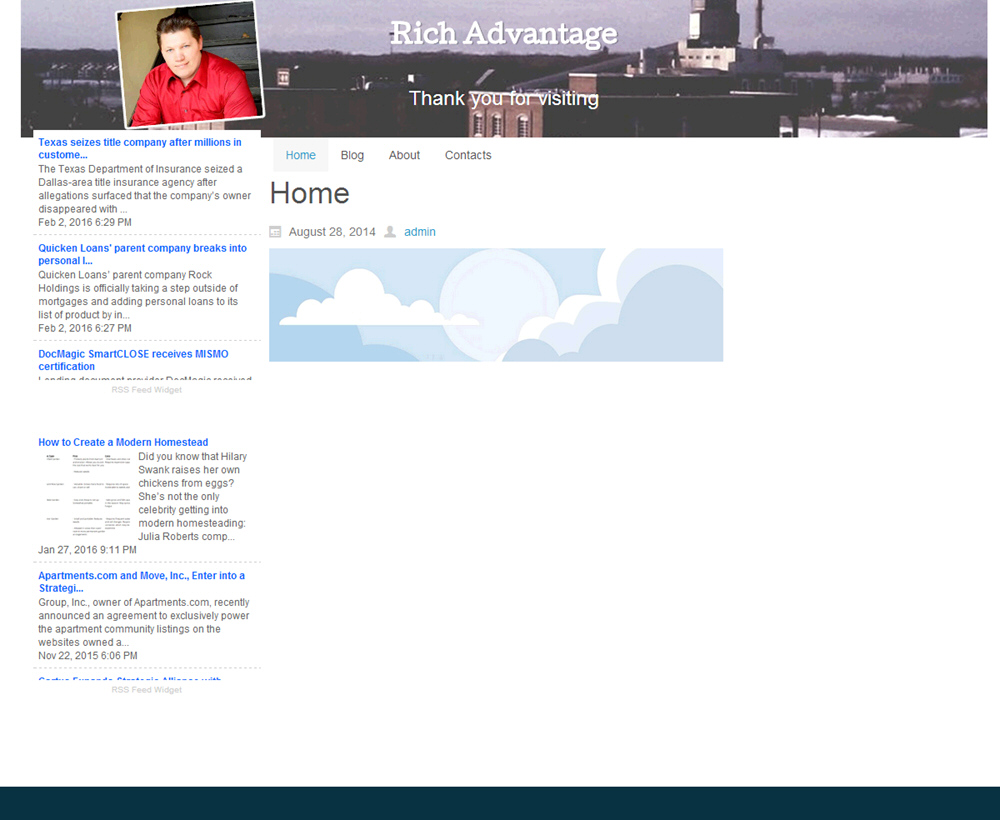Viewport: 1000px width, 820px height.
Task: Click the 'August 28, 2014' post date
Action: pos(332,232)
